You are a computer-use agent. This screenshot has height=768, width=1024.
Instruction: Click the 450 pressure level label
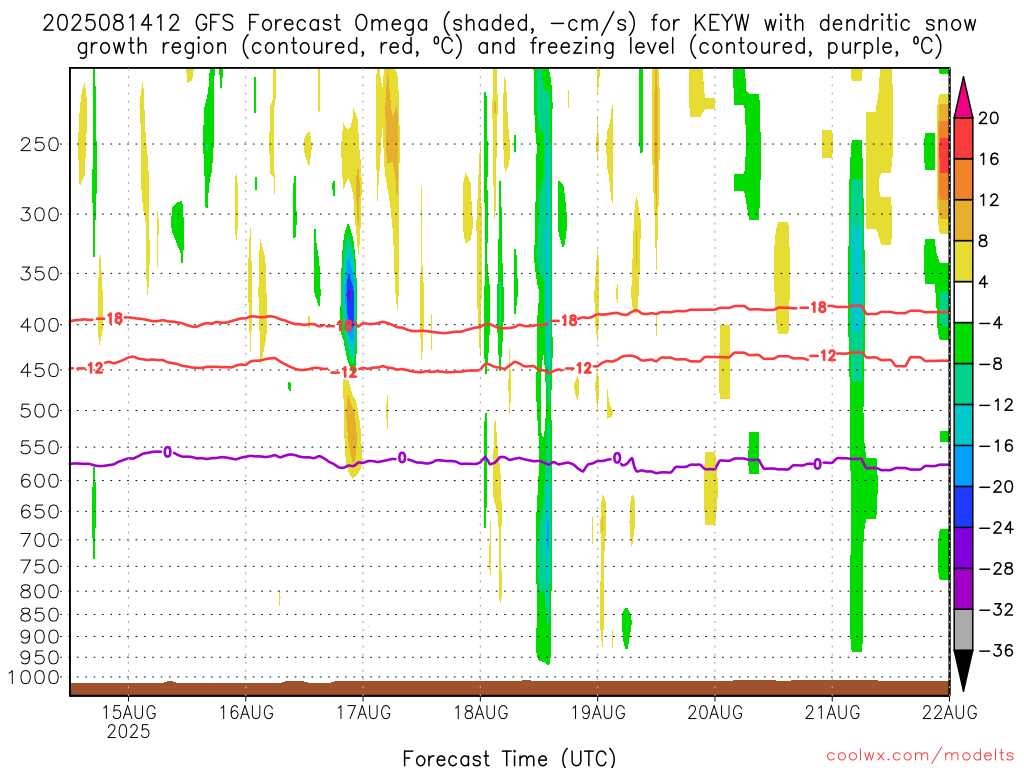[40, 370]
